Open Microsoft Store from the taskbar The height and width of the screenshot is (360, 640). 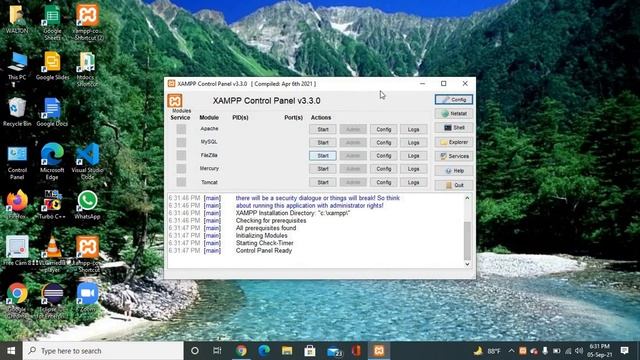pos(310,351)
